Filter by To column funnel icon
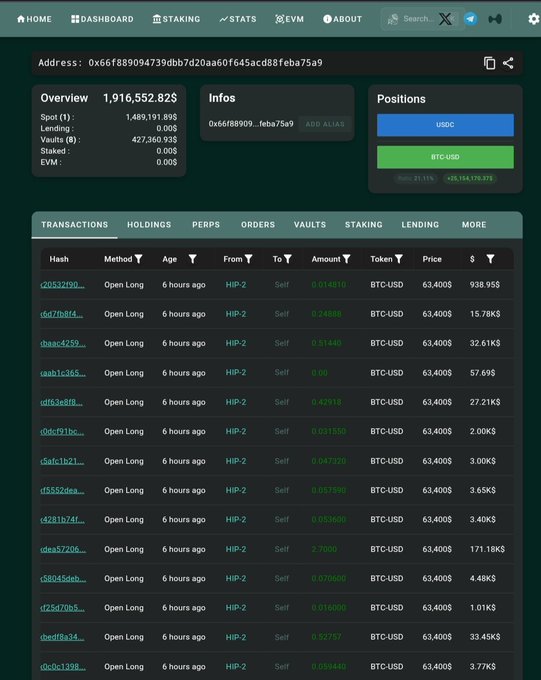This screenshot has width=541, height=680. click(x=288, y=259)
